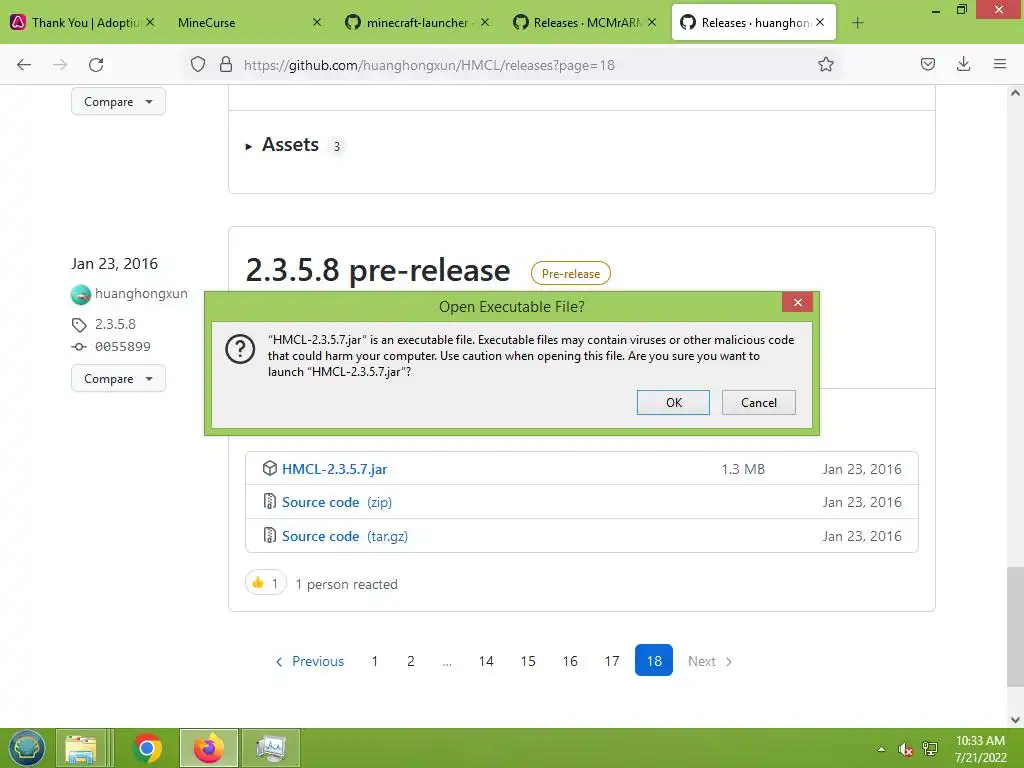Click the archive icon for Source code (tar.gz)
Screen dimensions: 1024x768
click(x=270, y=536)
